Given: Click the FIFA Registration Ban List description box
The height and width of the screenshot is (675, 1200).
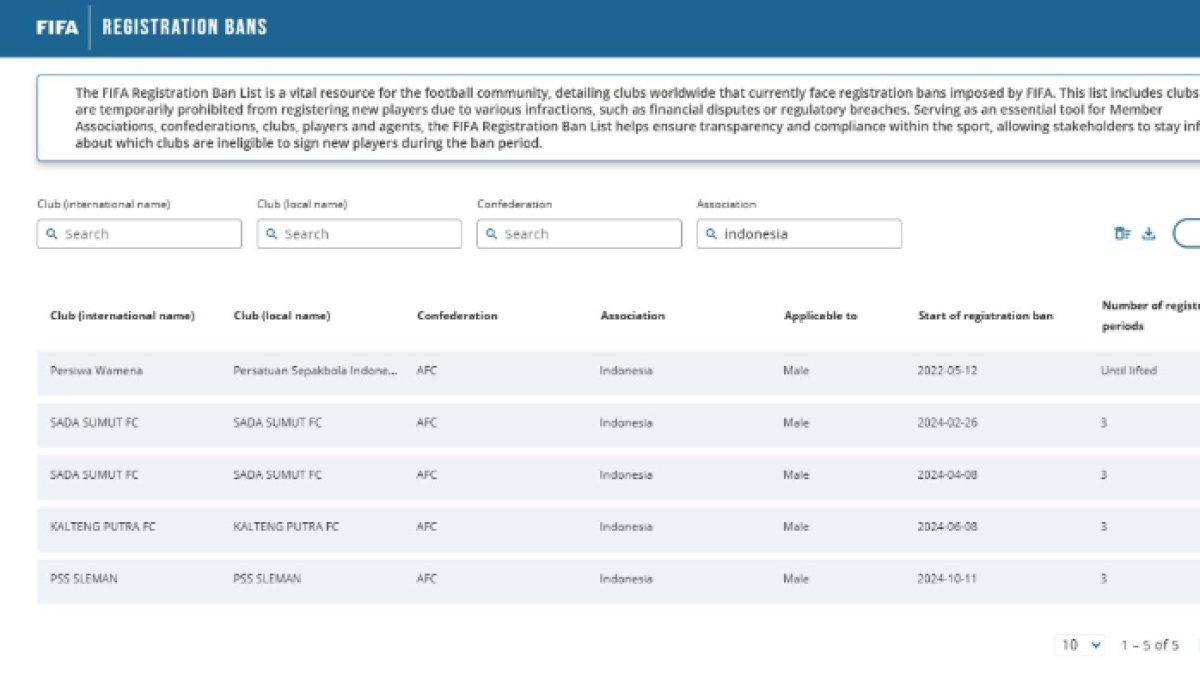Looking at the screenshot, I should pyautogui.click(x=618, y=118).
